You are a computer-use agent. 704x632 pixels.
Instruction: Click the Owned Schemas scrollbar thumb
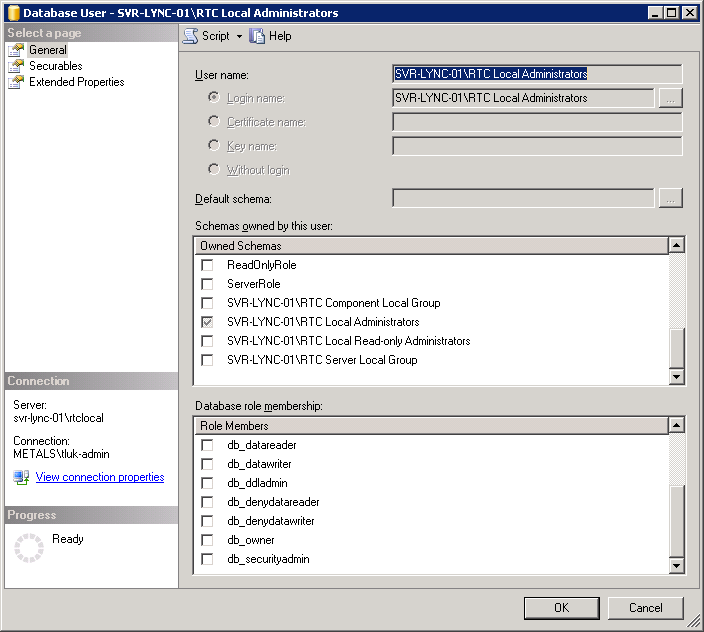[x=677, y=348]
